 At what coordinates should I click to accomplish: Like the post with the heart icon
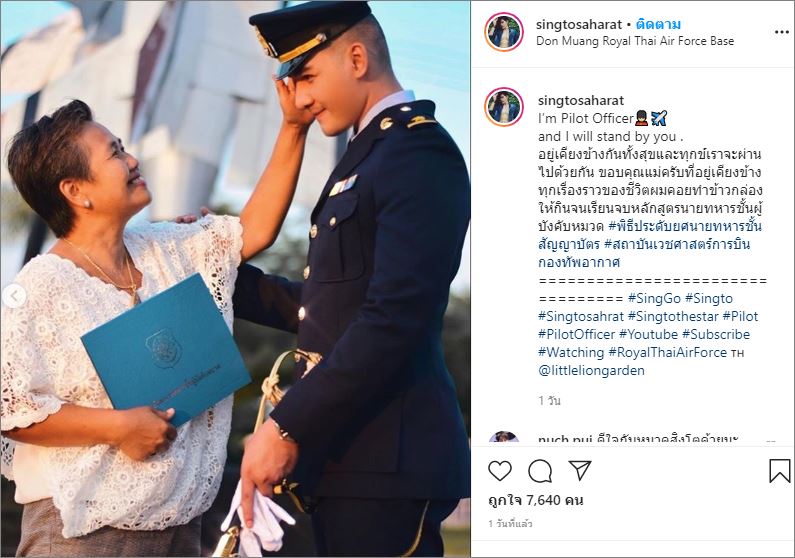click(x=499, y=471)
